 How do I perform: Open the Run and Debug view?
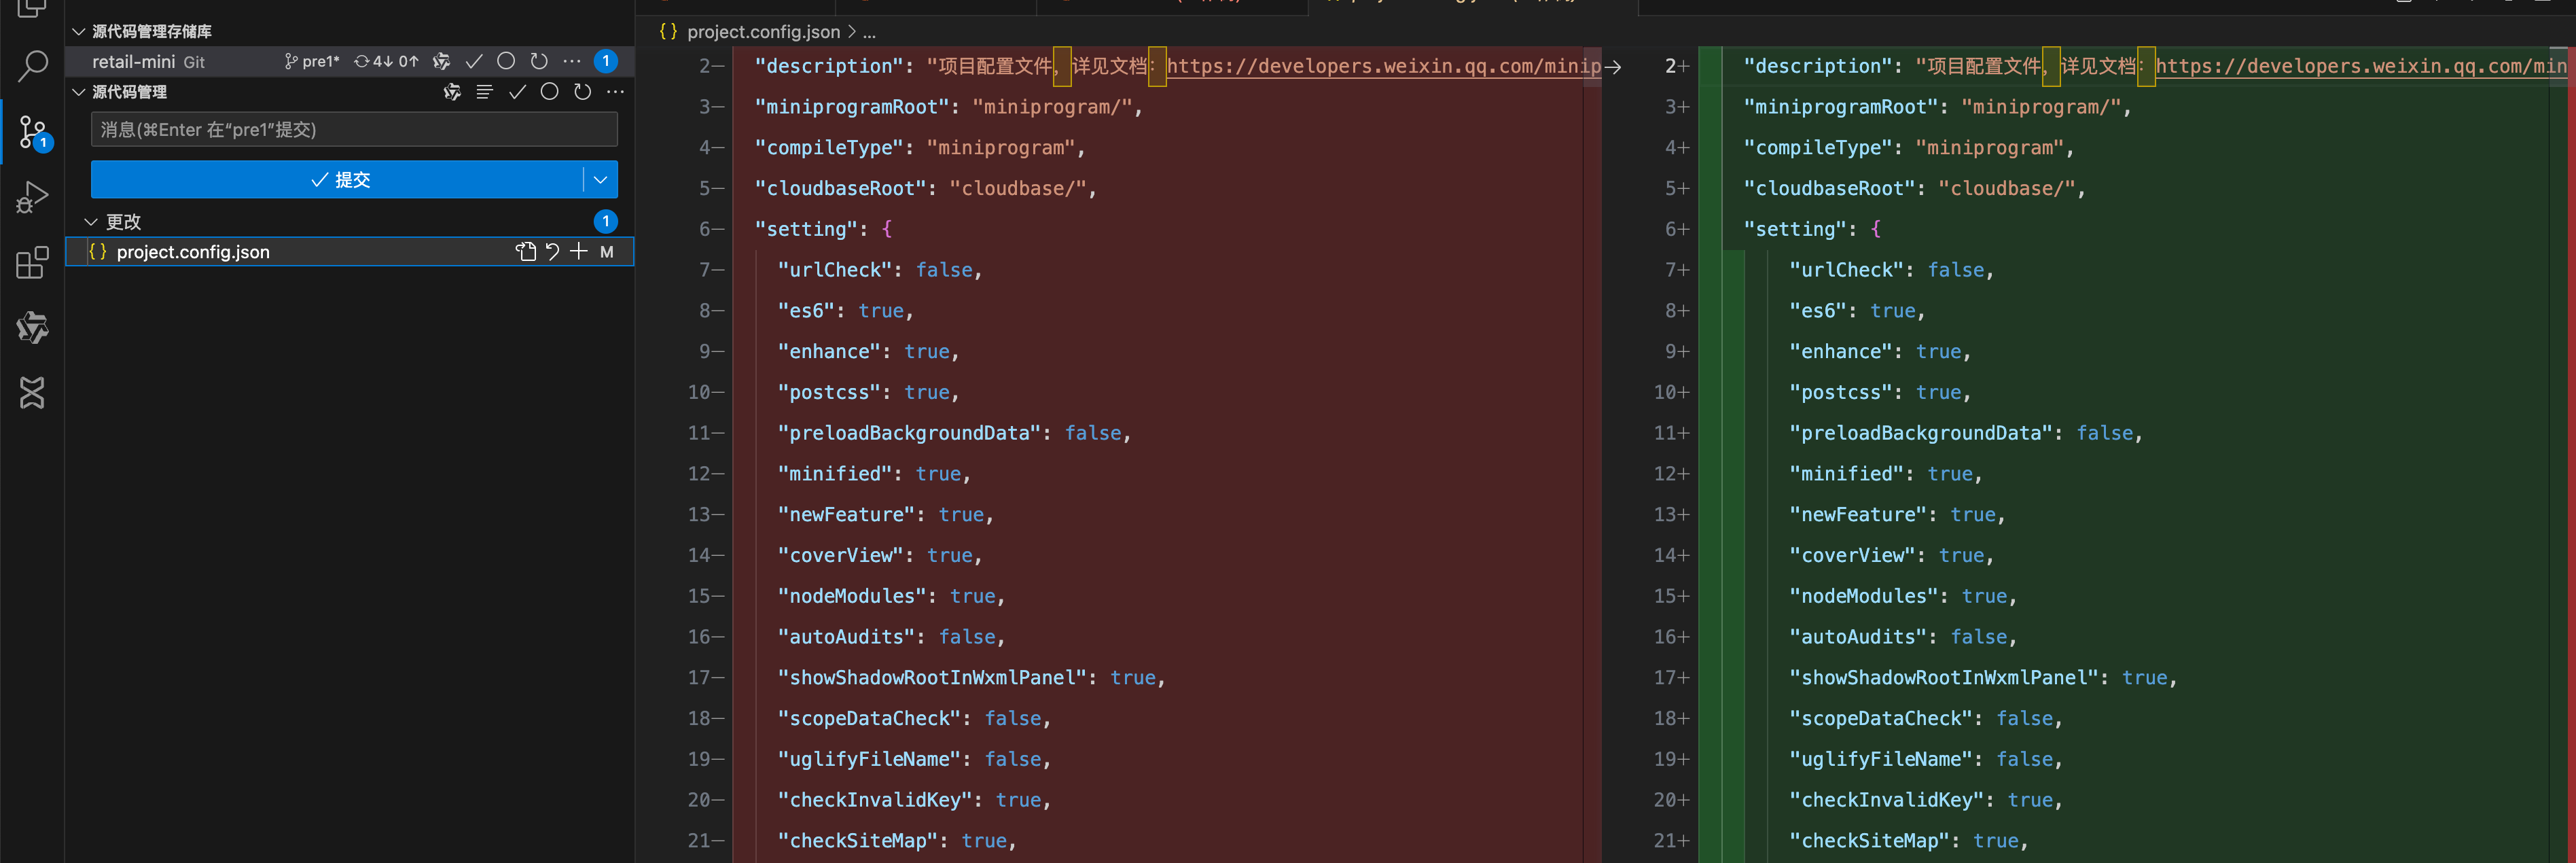point(32,197)
